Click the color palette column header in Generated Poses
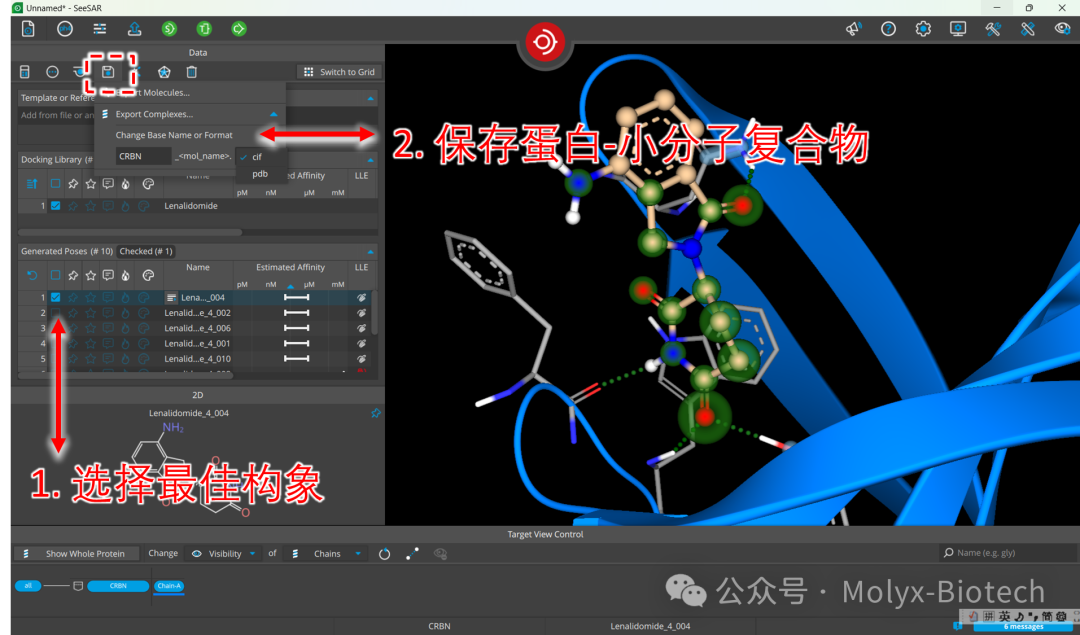 [147, 275]
